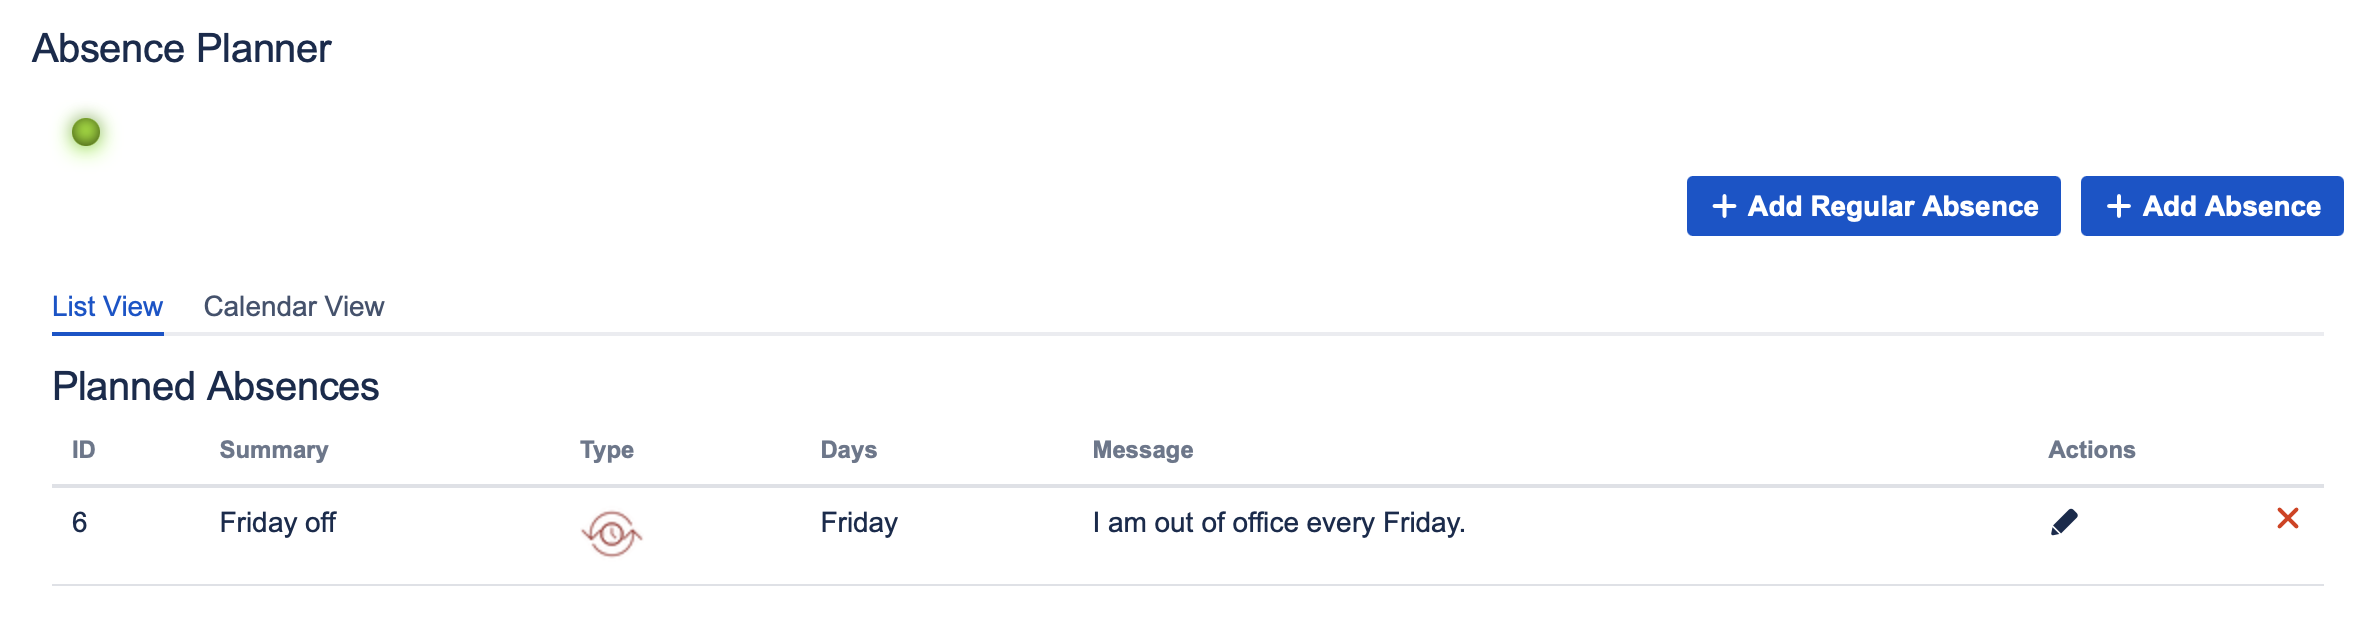Open the Calendar View tab
This screenshot has height=622, width=2360.
294,306
